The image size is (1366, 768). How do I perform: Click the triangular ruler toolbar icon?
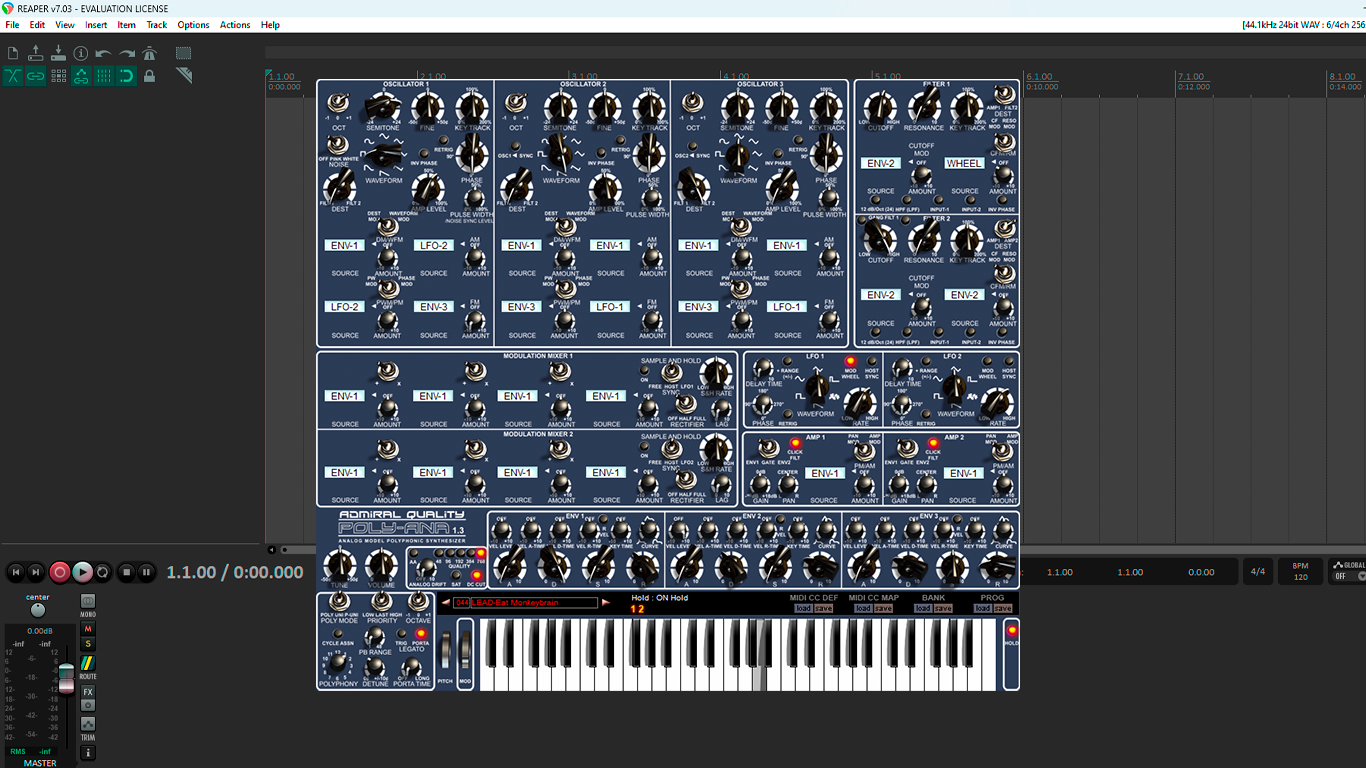[x=184, y=76]
